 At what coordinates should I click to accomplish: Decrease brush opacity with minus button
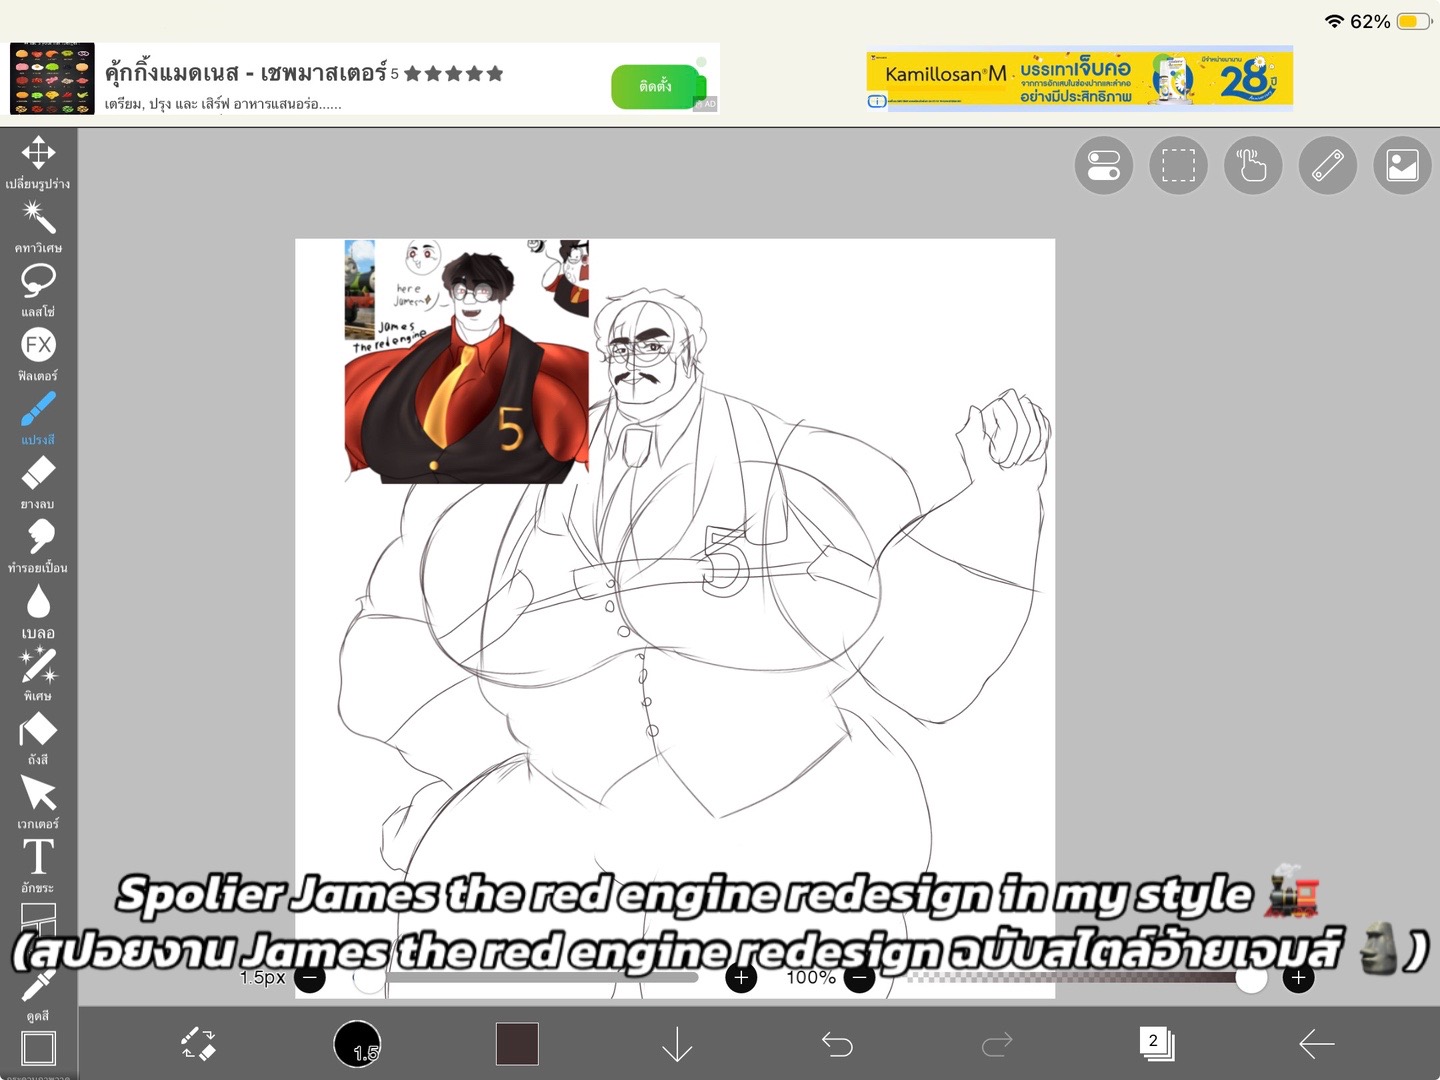(x=859, y=978)
